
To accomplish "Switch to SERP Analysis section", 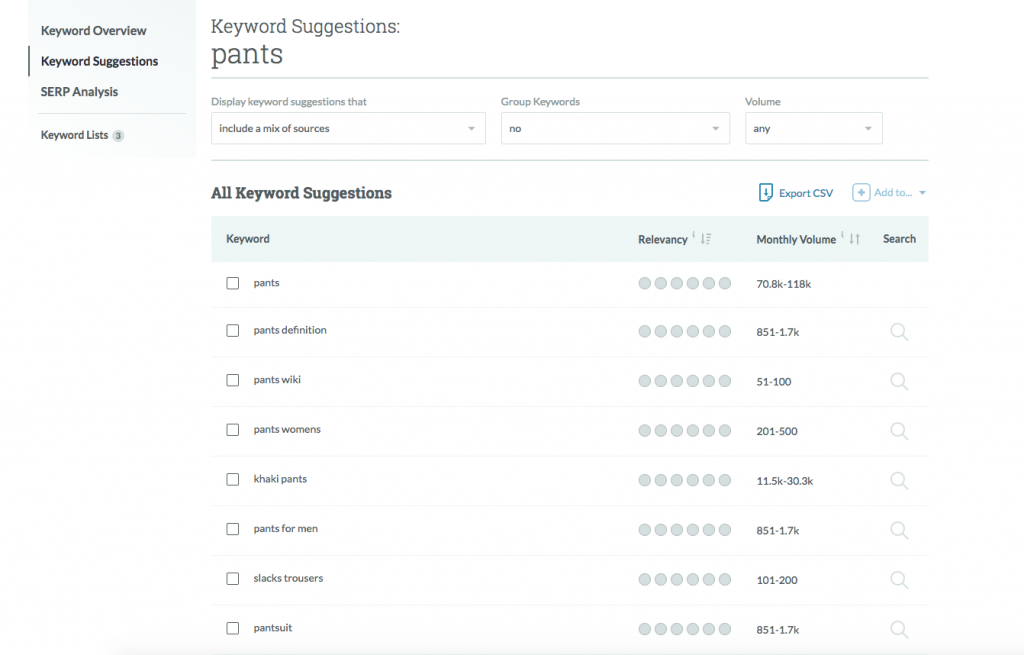I will (x=79, y=91).
